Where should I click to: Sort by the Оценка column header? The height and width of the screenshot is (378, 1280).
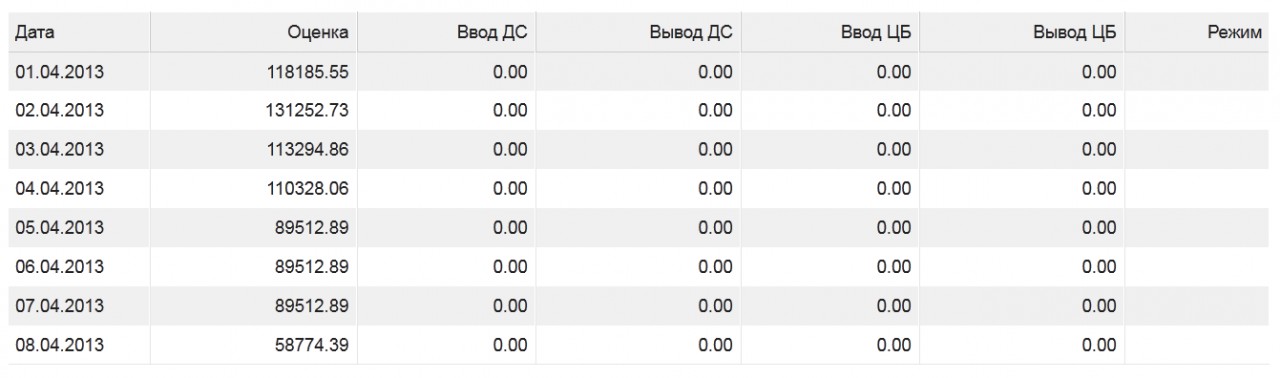click(253, 33)
